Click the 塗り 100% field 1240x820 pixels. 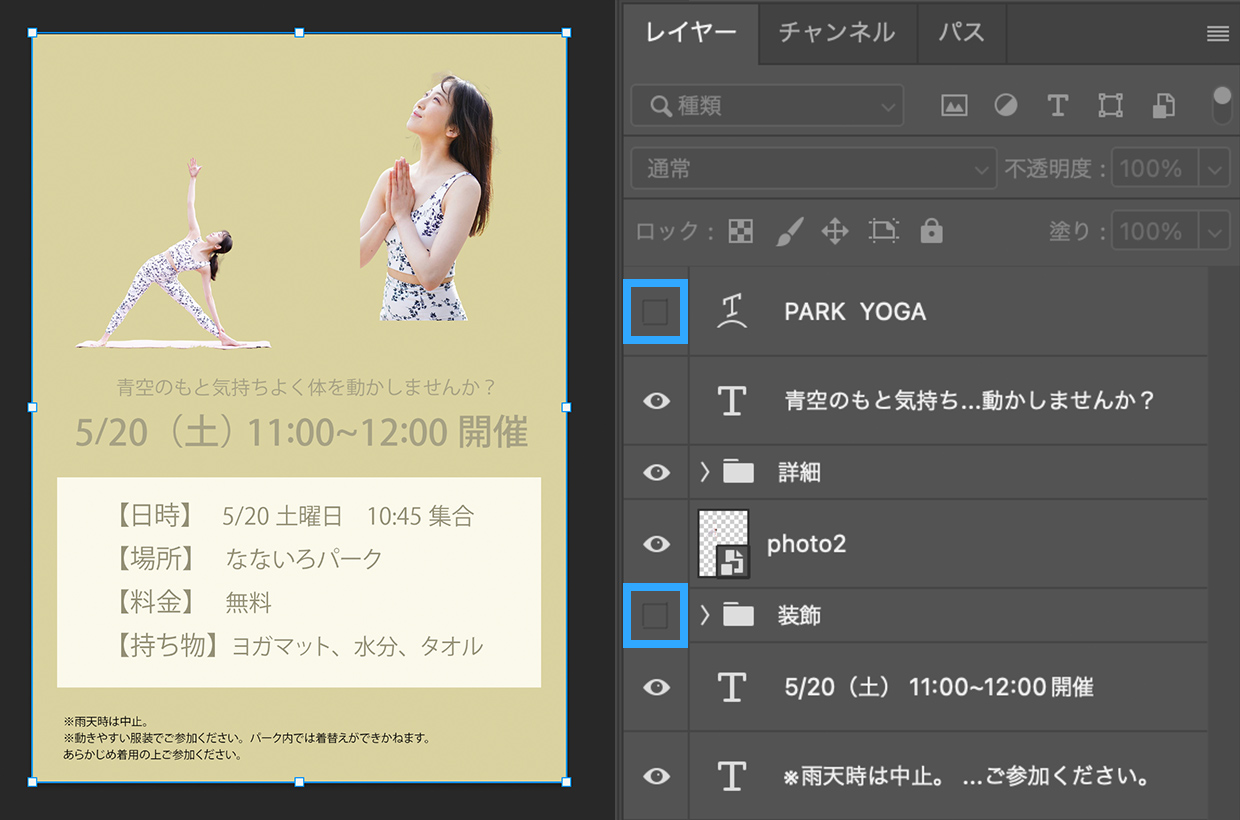pyautogui.click(x=1153, y=232)
